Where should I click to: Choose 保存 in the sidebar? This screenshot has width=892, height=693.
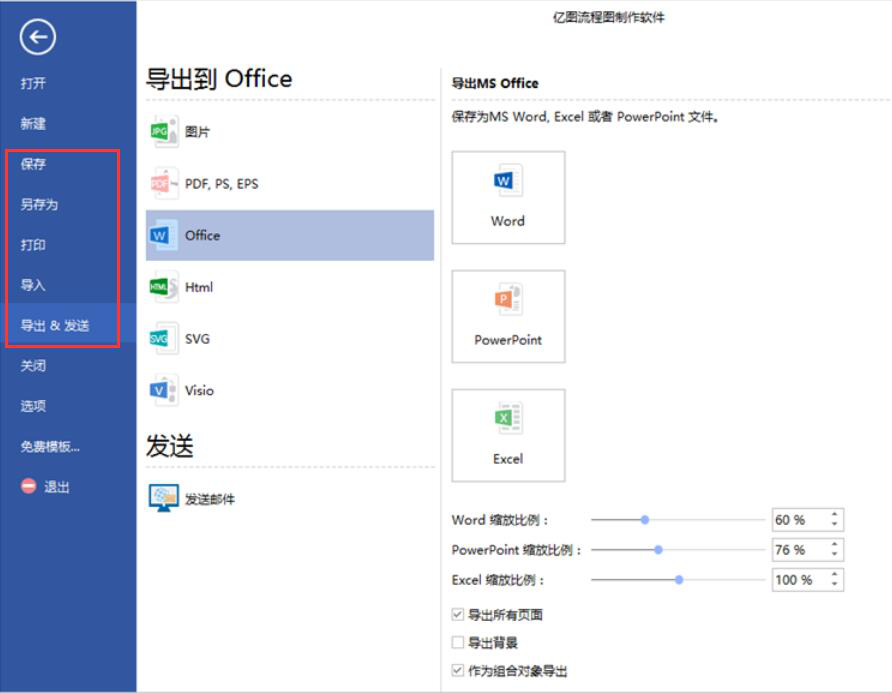pos(33,164)
